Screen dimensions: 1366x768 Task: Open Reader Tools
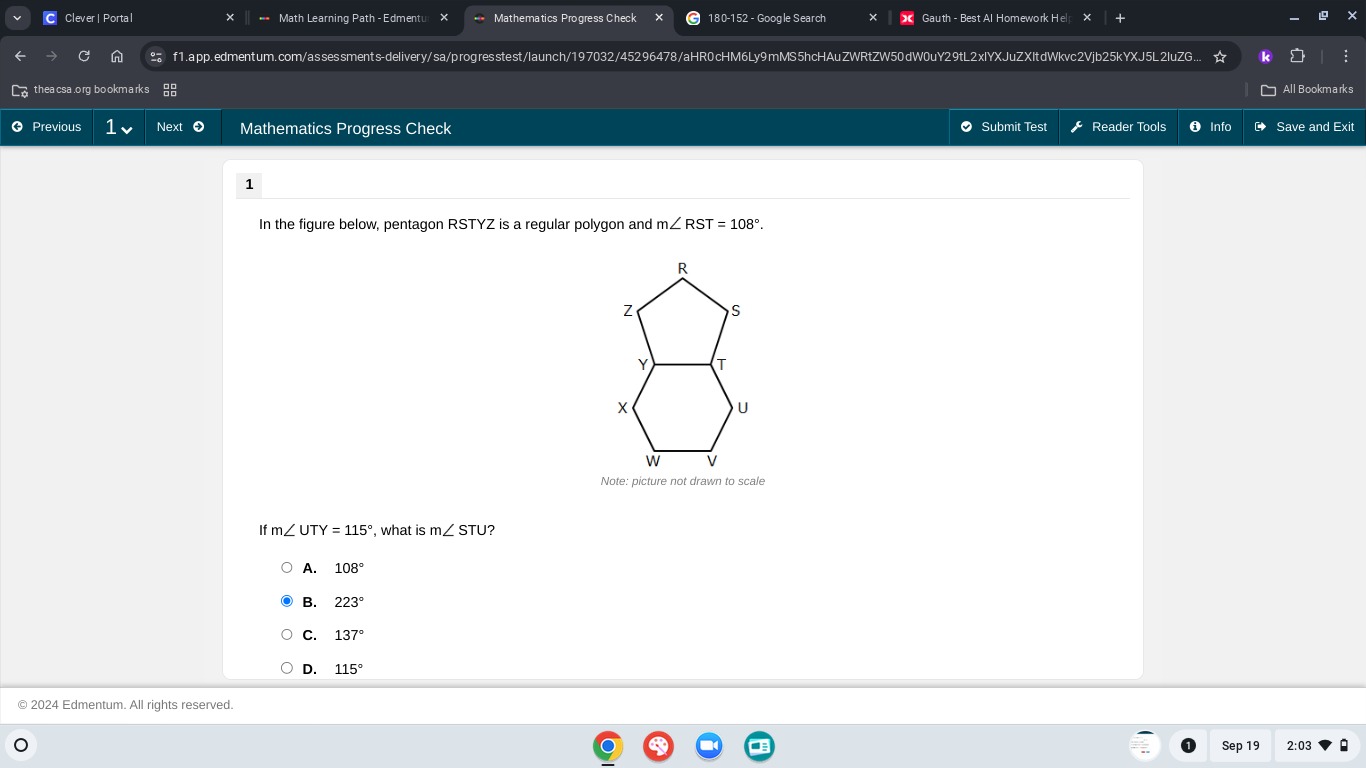1118,127
